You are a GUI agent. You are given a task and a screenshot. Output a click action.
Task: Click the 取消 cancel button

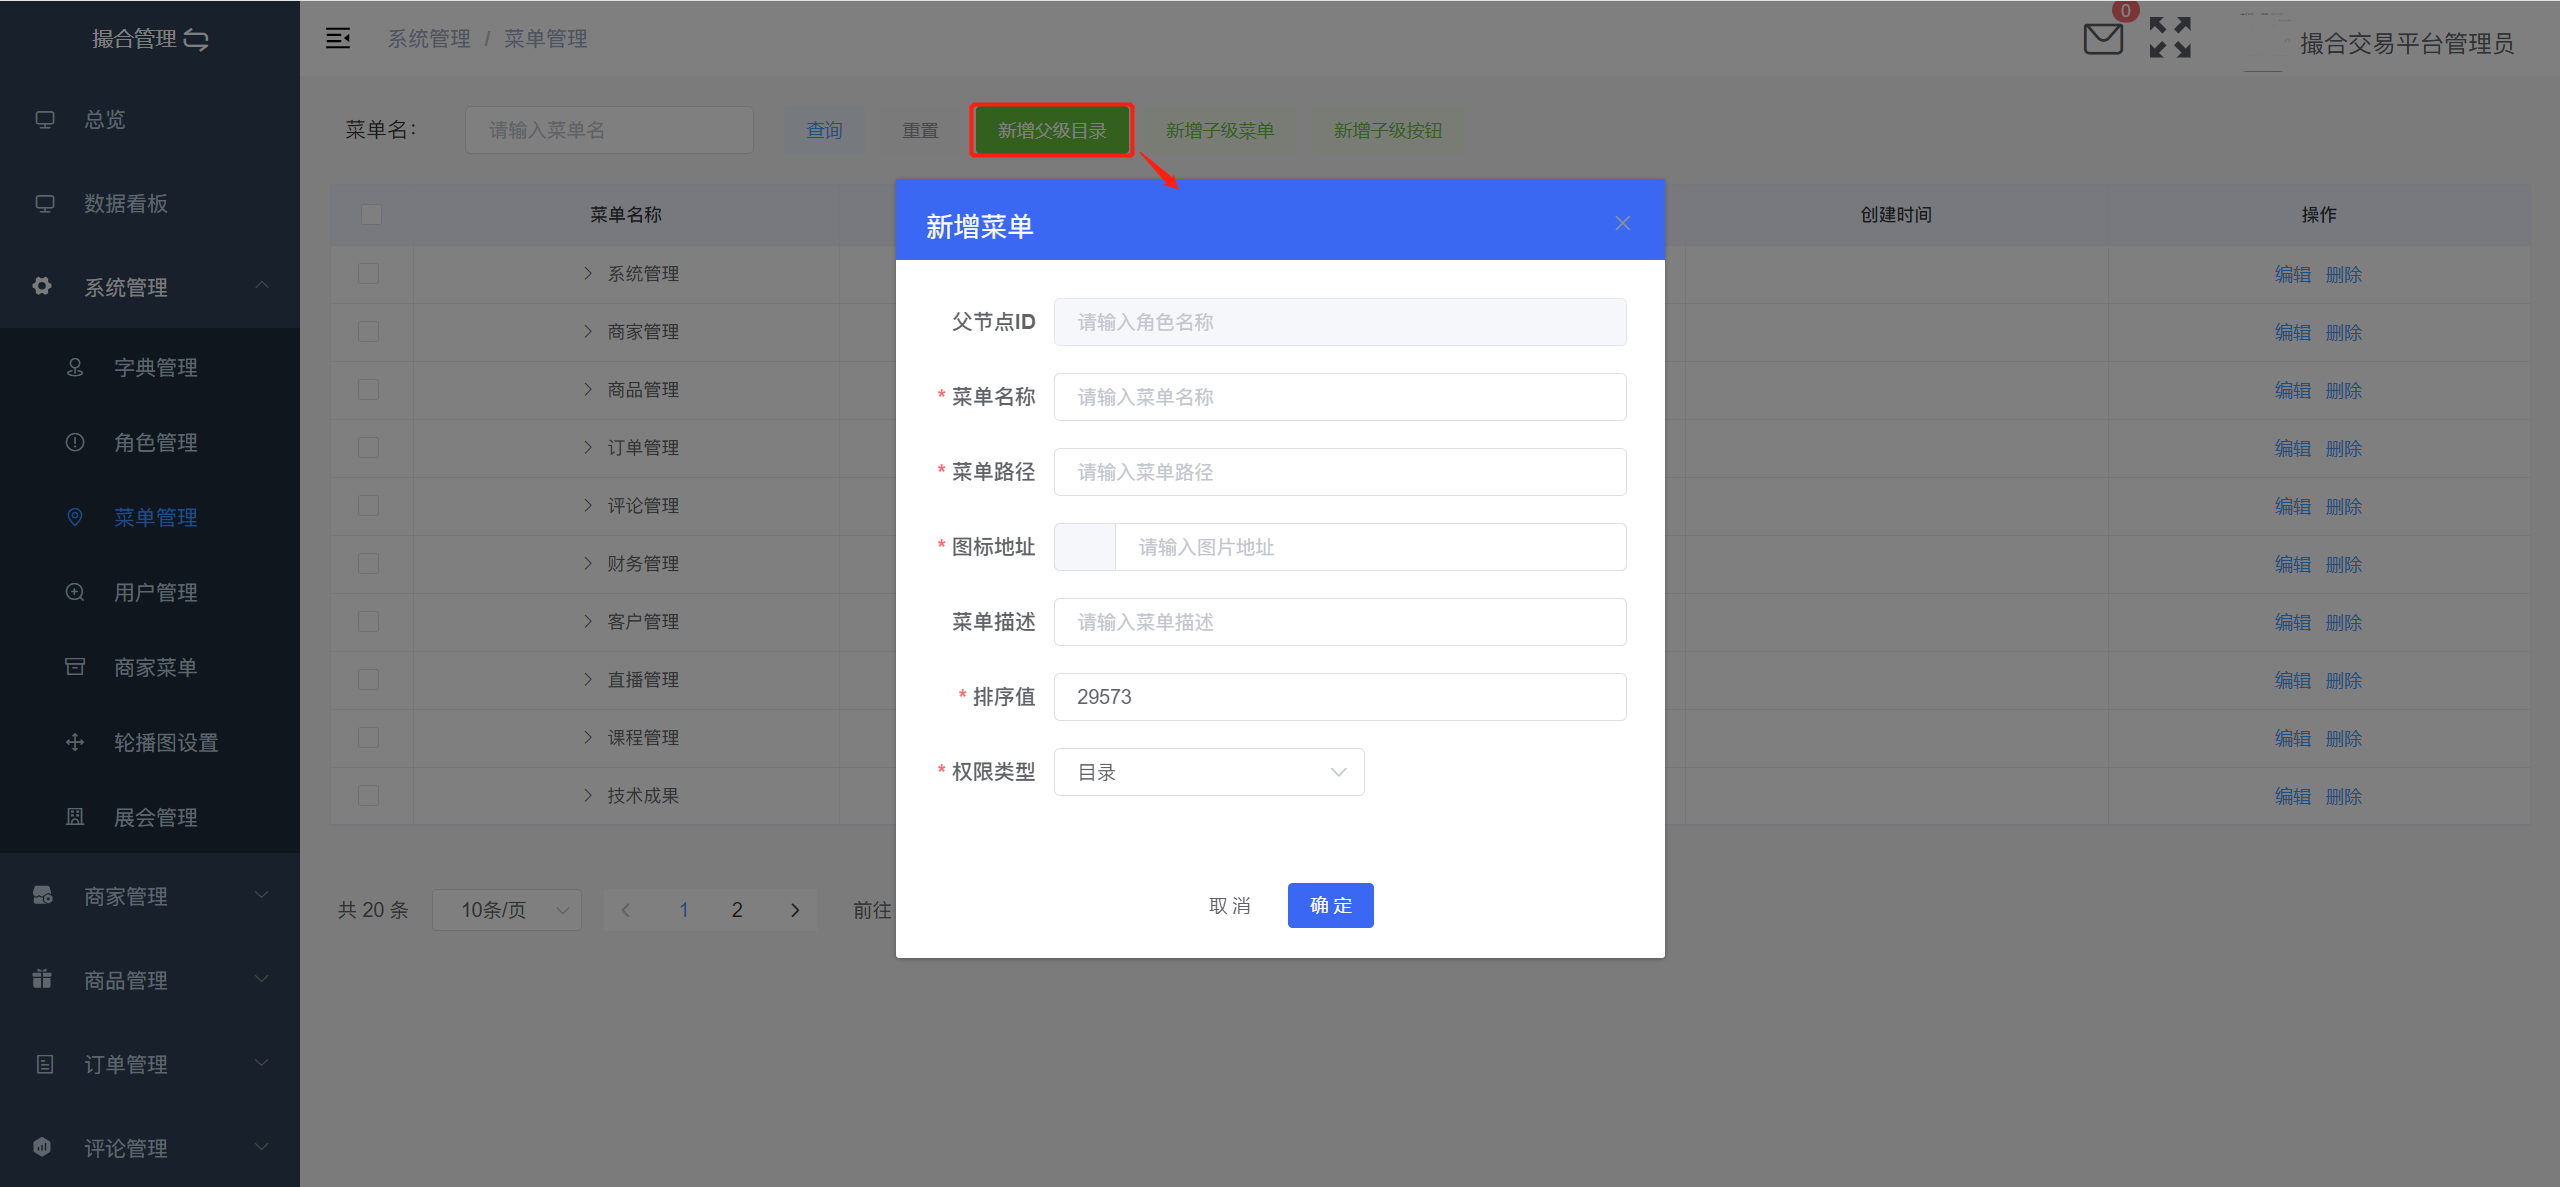click(1229, 905)
